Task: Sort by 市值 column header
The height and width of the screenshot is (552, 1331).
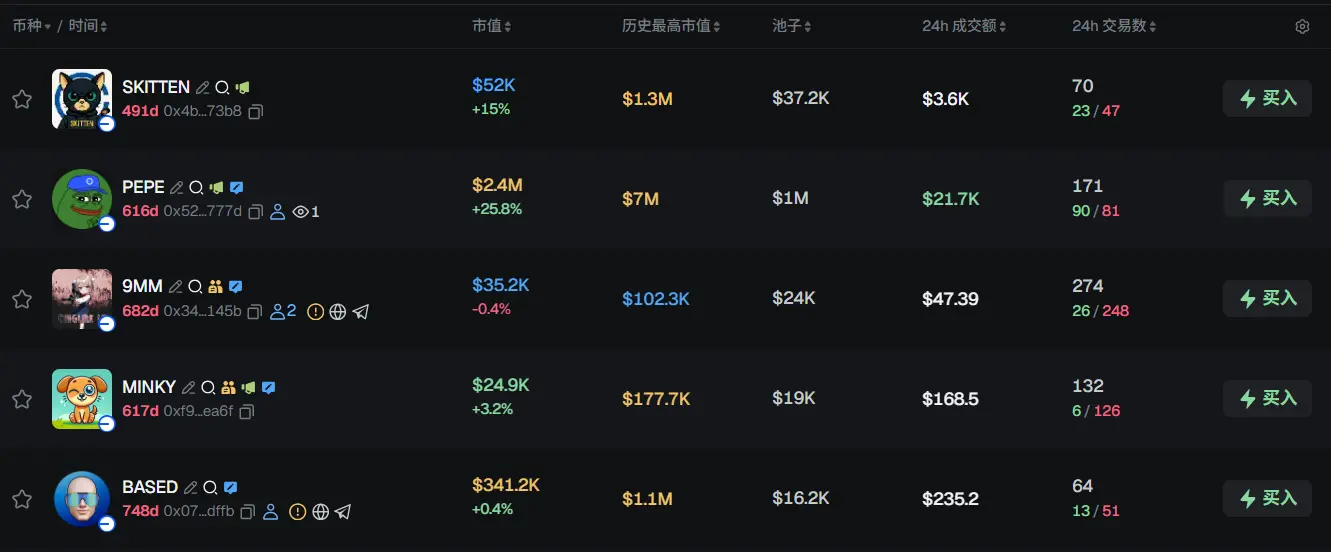Action: (492, 26)
